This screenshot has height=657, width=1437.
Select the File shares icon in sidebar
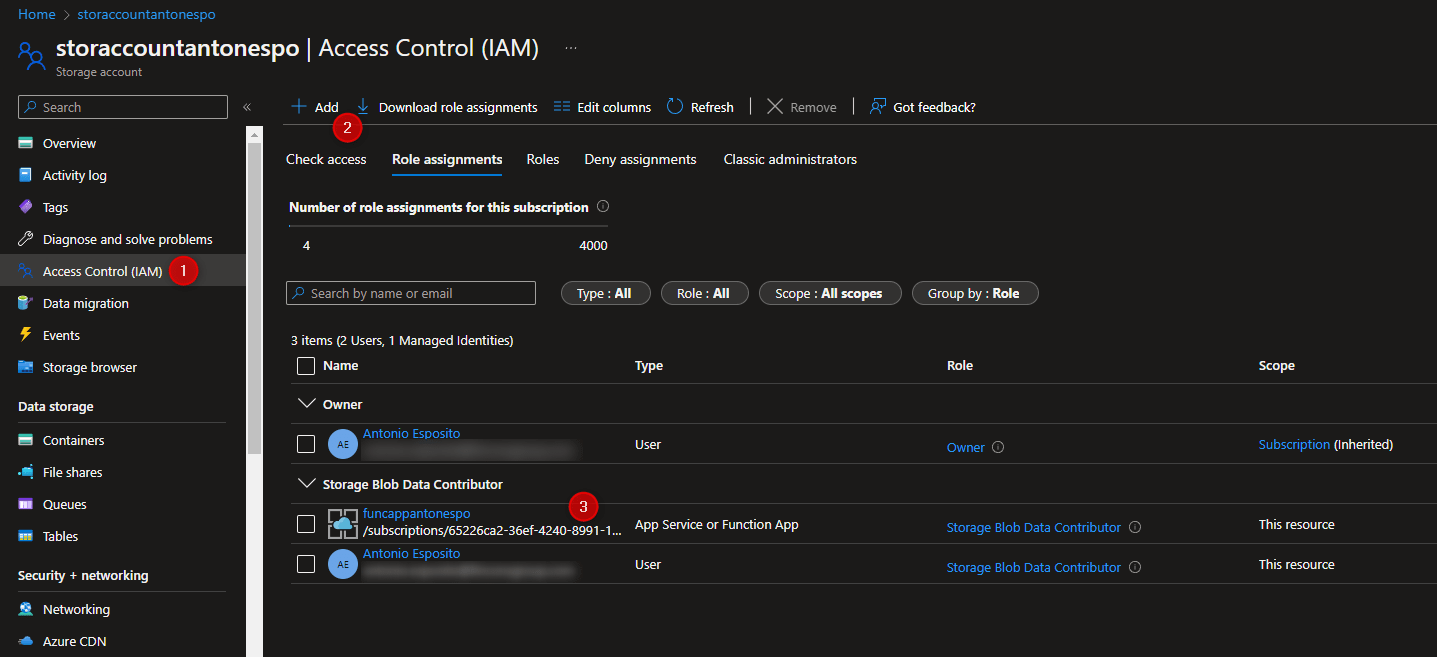29,472
